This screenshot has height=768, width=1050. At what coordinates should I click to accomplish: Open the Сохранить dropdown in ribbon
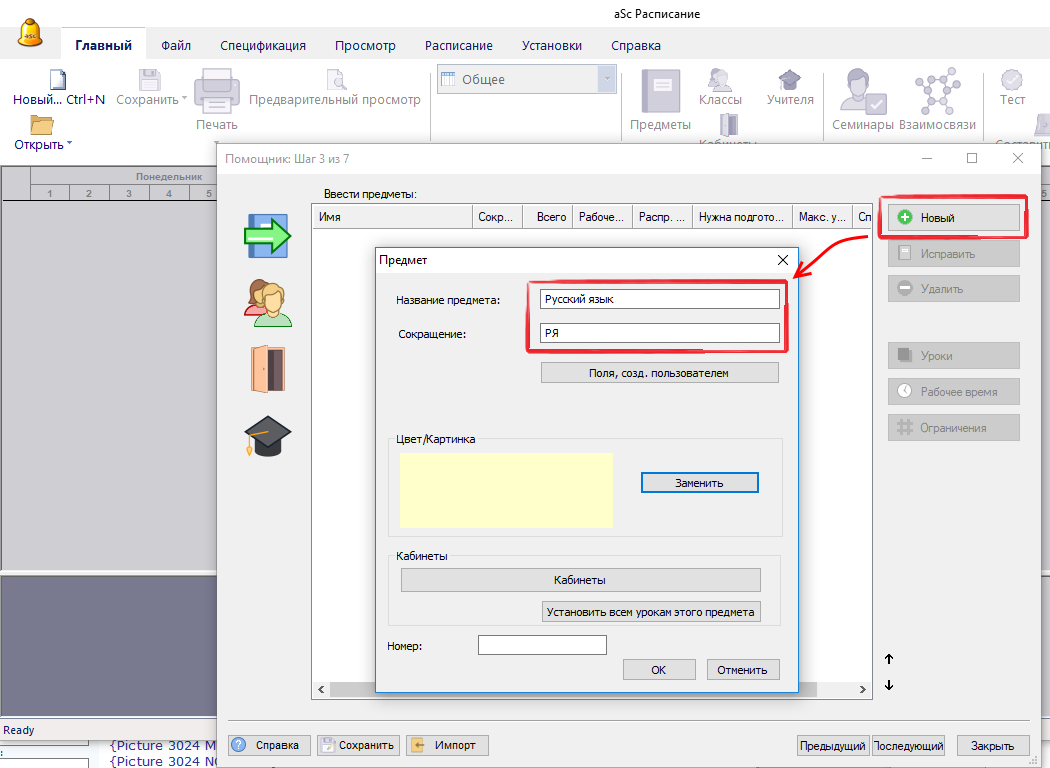click(x=184, y=99)
